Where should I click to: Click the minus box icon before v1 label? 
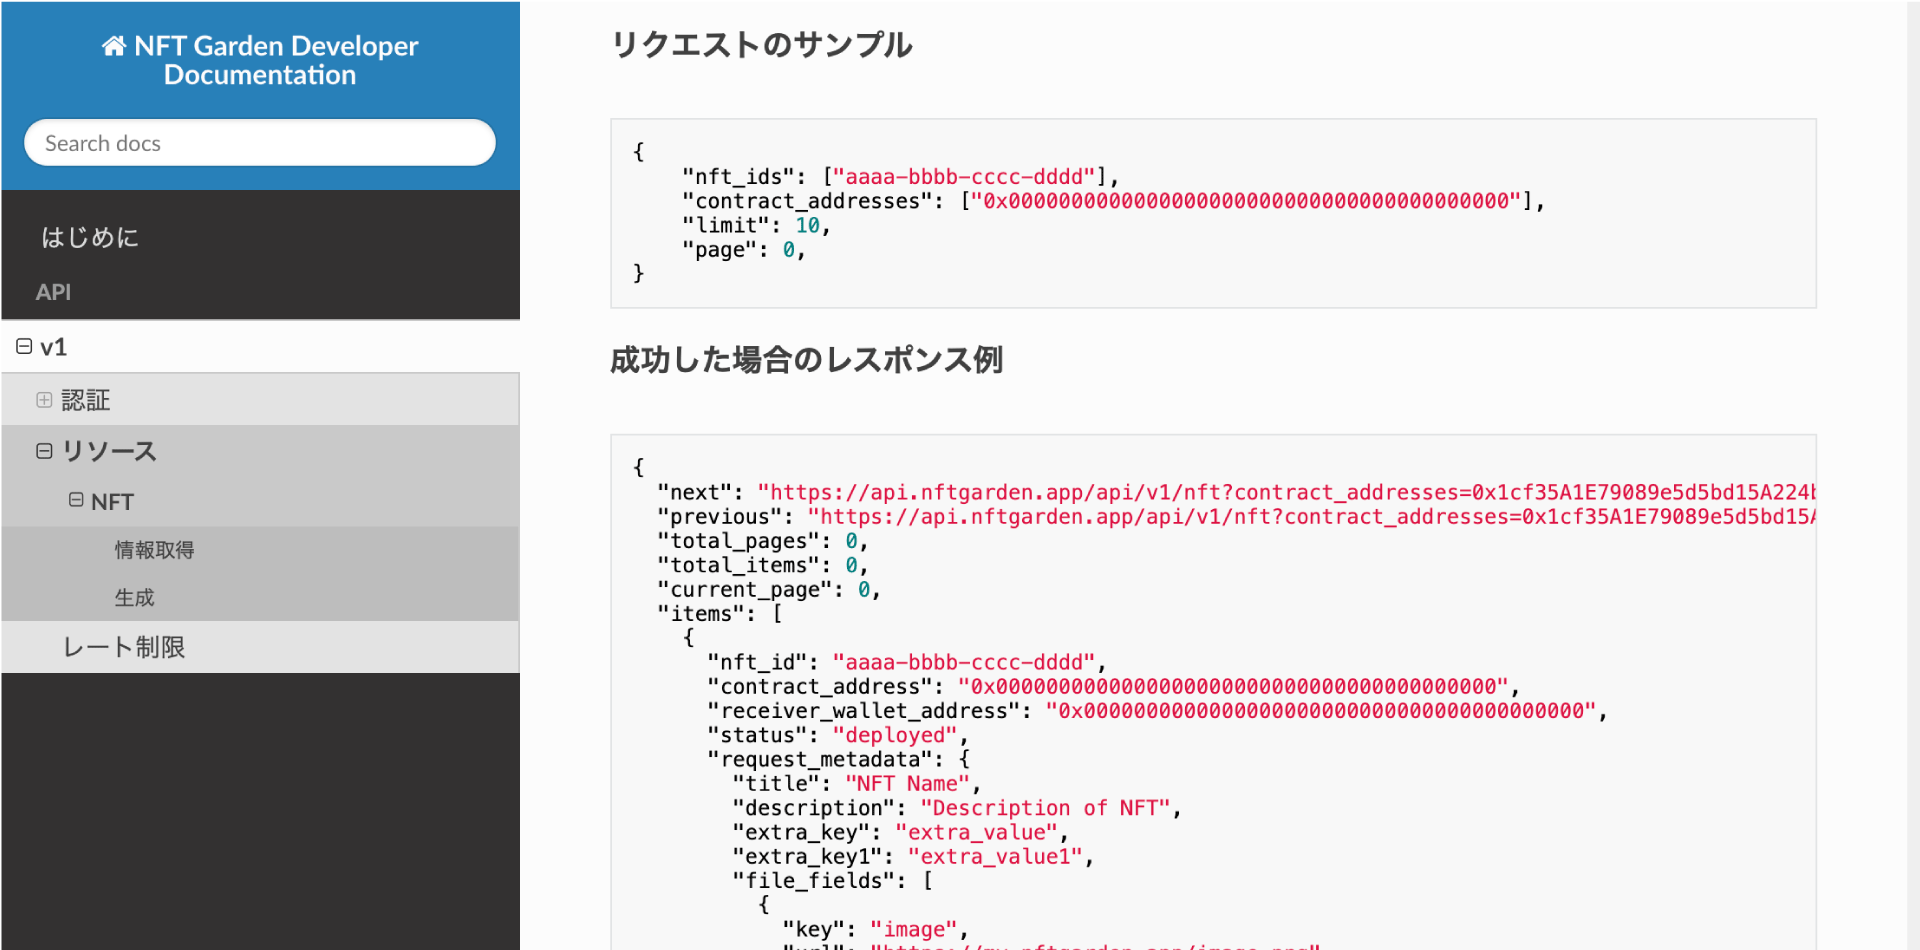pos(23,345)
